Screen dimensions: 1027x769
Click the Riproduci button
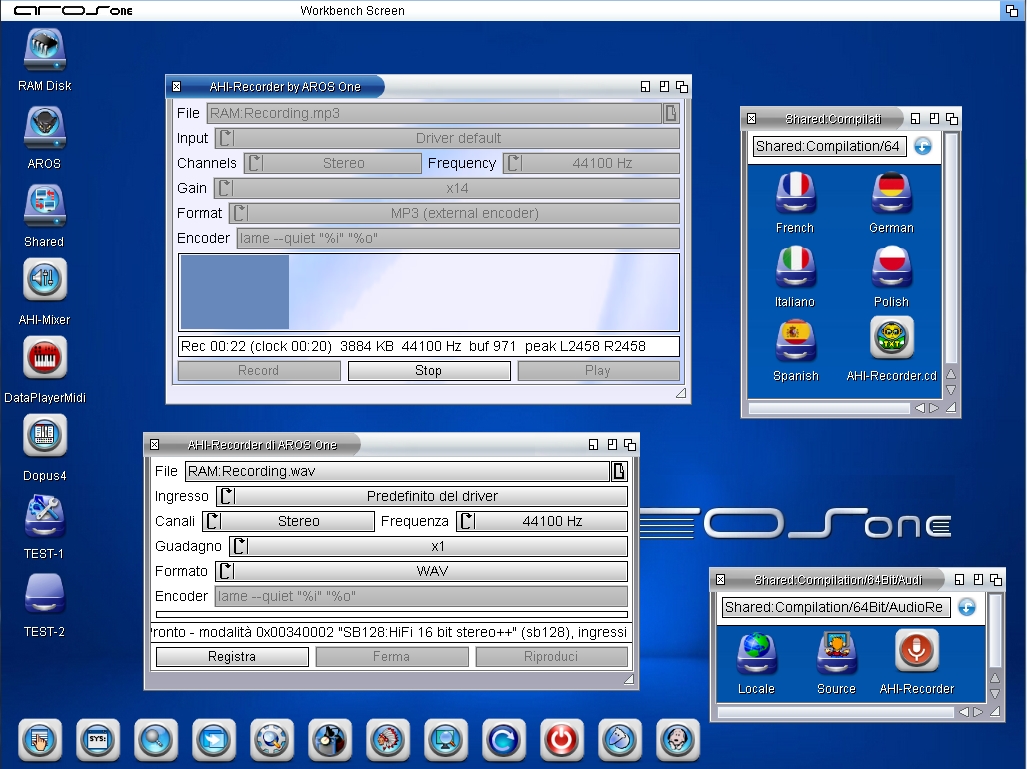(551, 656)
